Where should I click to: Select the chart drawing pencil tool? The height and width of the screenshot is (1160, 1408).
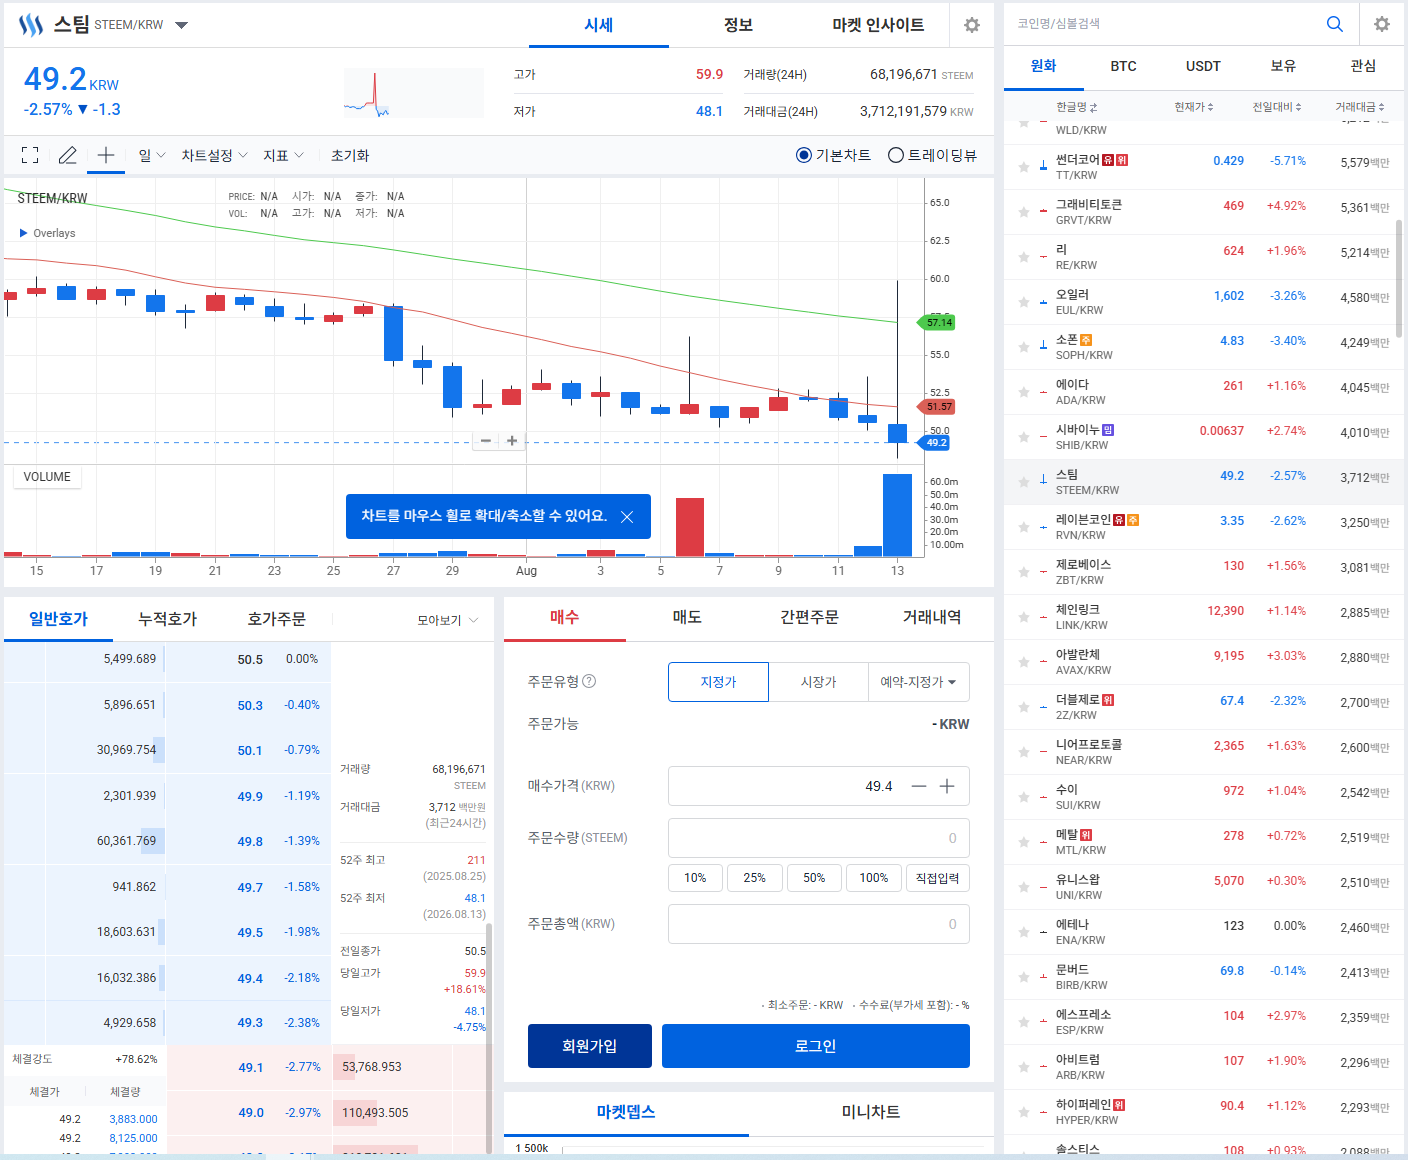[67, 155]
